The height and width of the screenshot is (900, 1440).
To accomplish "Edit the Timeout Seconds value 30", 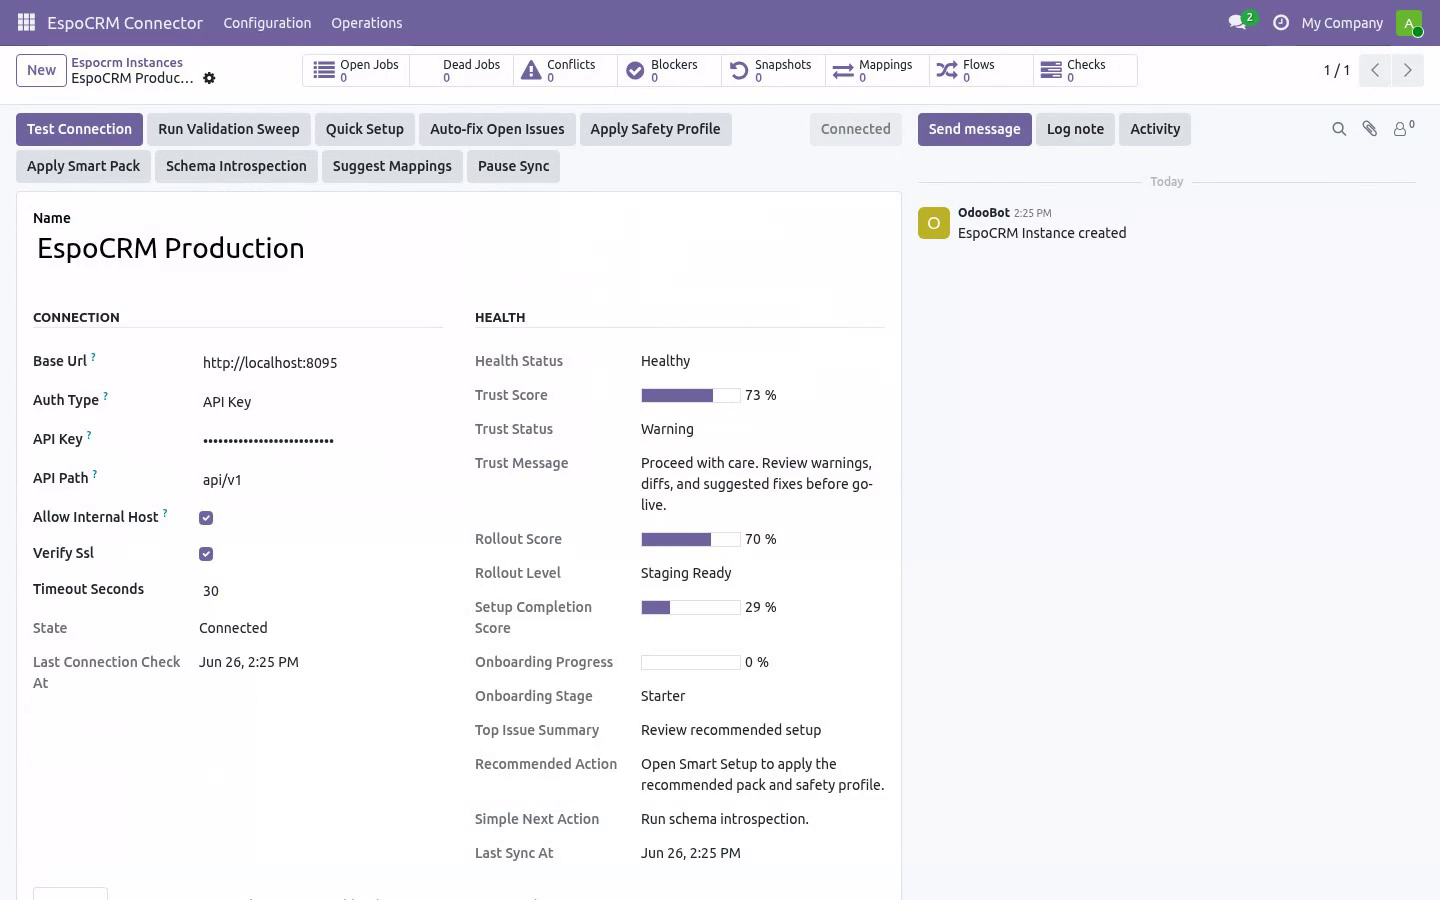I will 320,591.
